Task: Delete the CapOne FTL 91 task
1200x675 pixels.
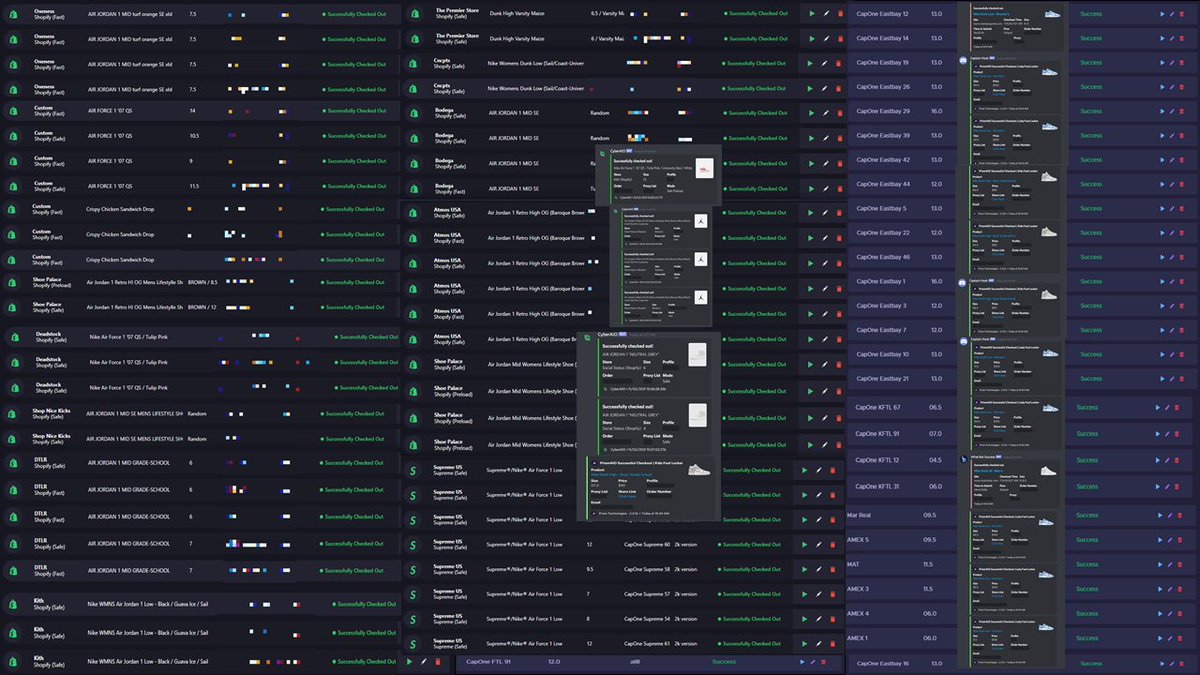Action: (823, 662)
